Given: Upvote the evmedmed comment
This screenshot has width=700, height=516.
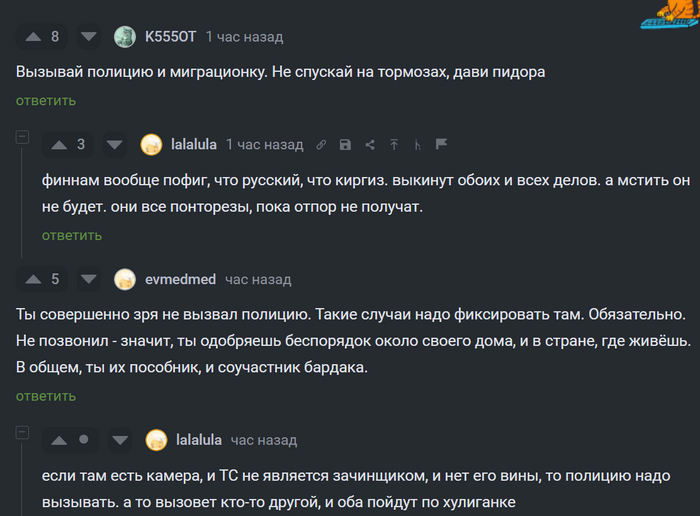Looking at the screenshot, I should [32, 279].
